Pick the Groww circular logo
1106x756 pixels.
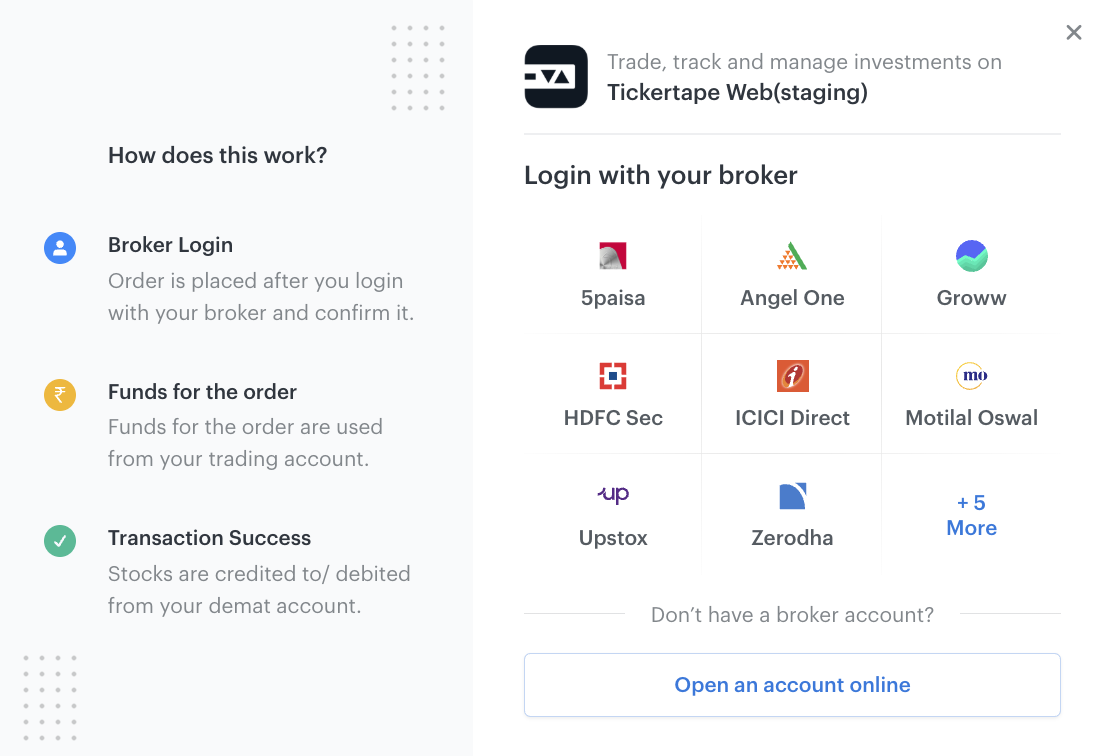click(x=971, y=256)
